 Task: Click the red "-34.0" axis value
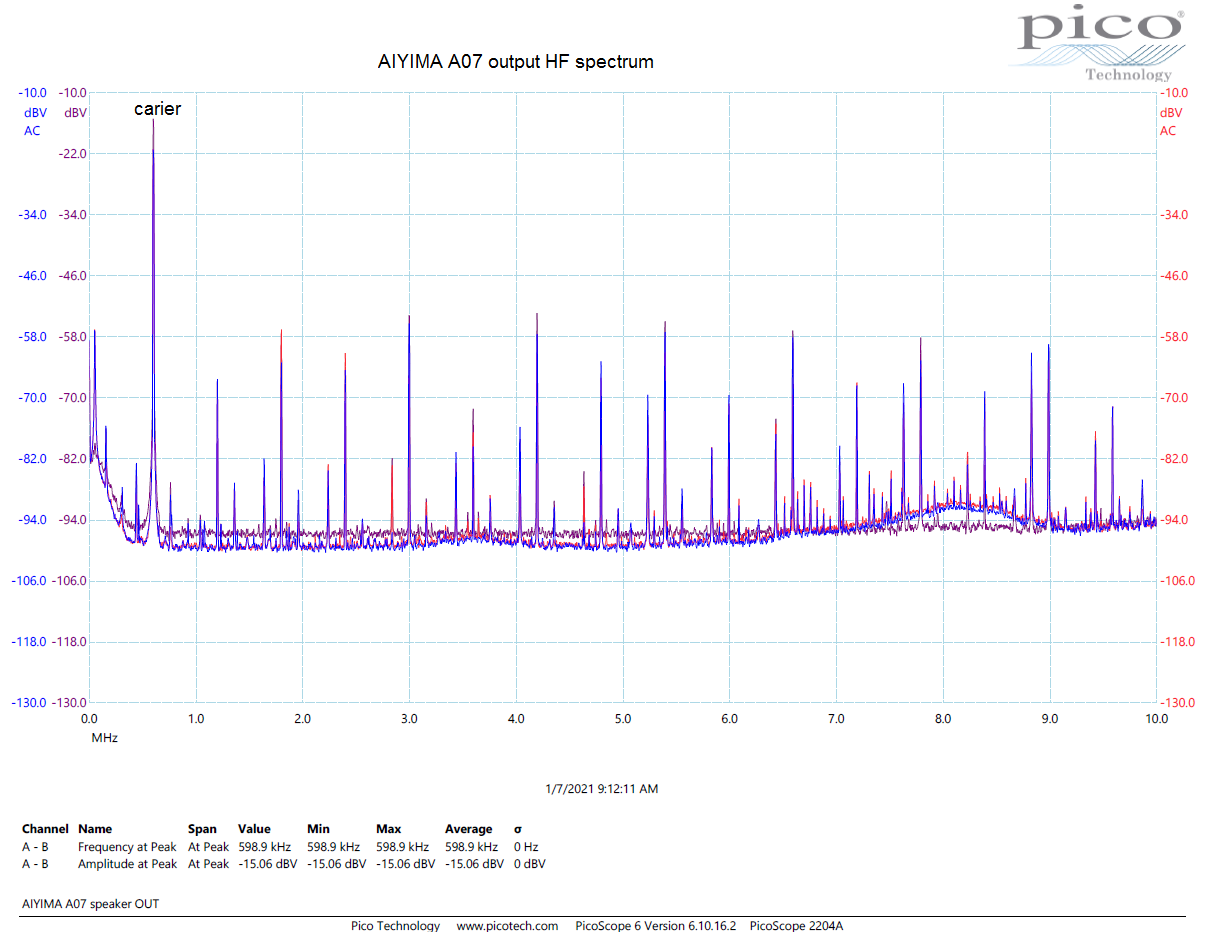tap(1176, 214)
